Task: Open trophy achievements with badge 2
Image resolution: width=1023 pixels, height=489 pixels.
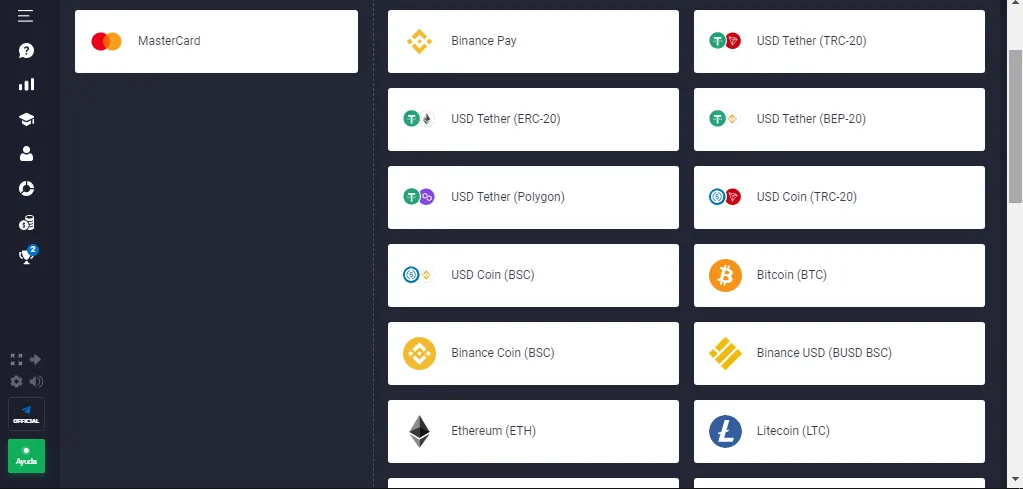Action: [27, 256]
